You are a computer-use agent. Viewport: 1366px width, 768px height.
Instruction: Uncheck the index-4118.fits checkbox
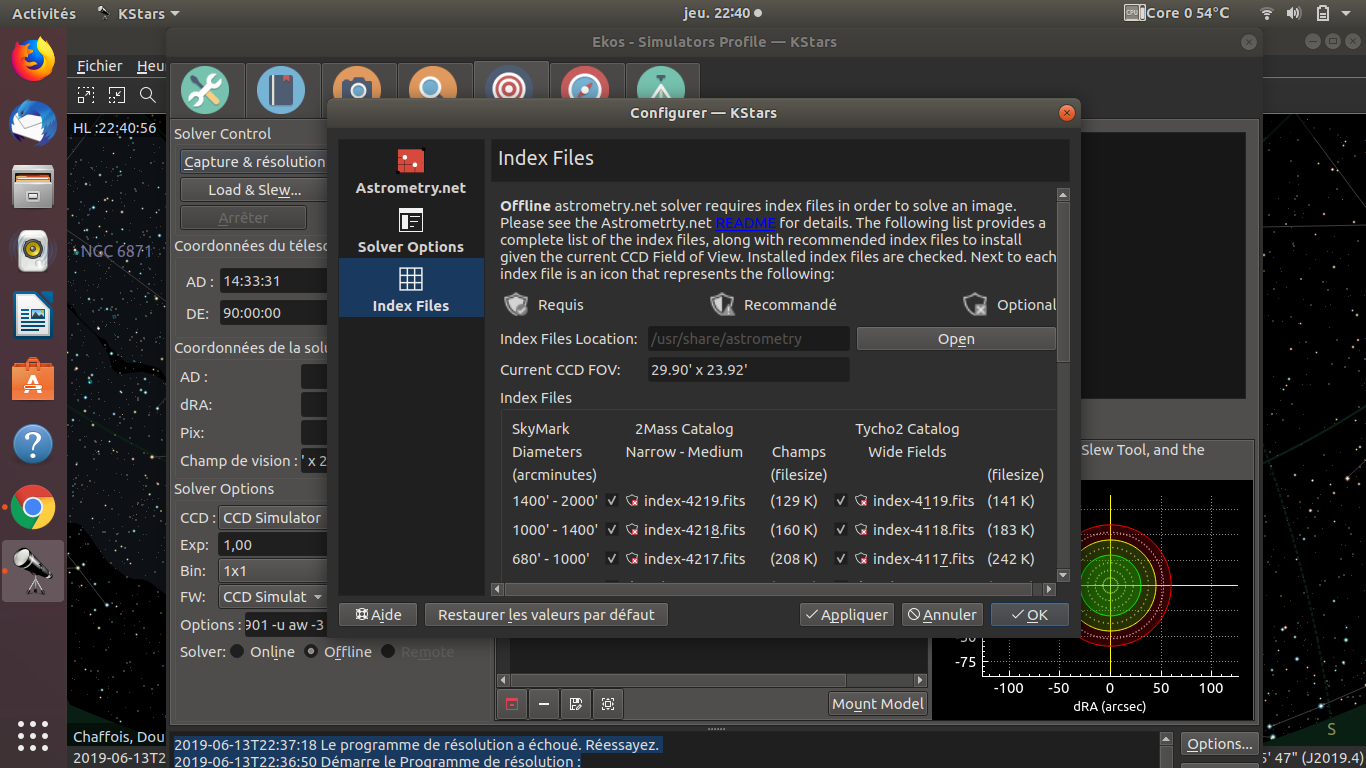tap(841, 530)
